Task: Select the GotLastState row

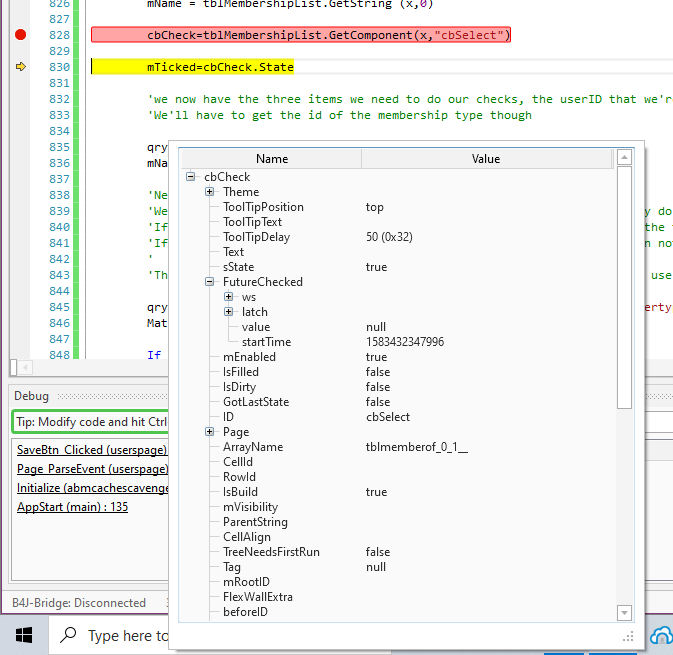Action: point(397,402)
